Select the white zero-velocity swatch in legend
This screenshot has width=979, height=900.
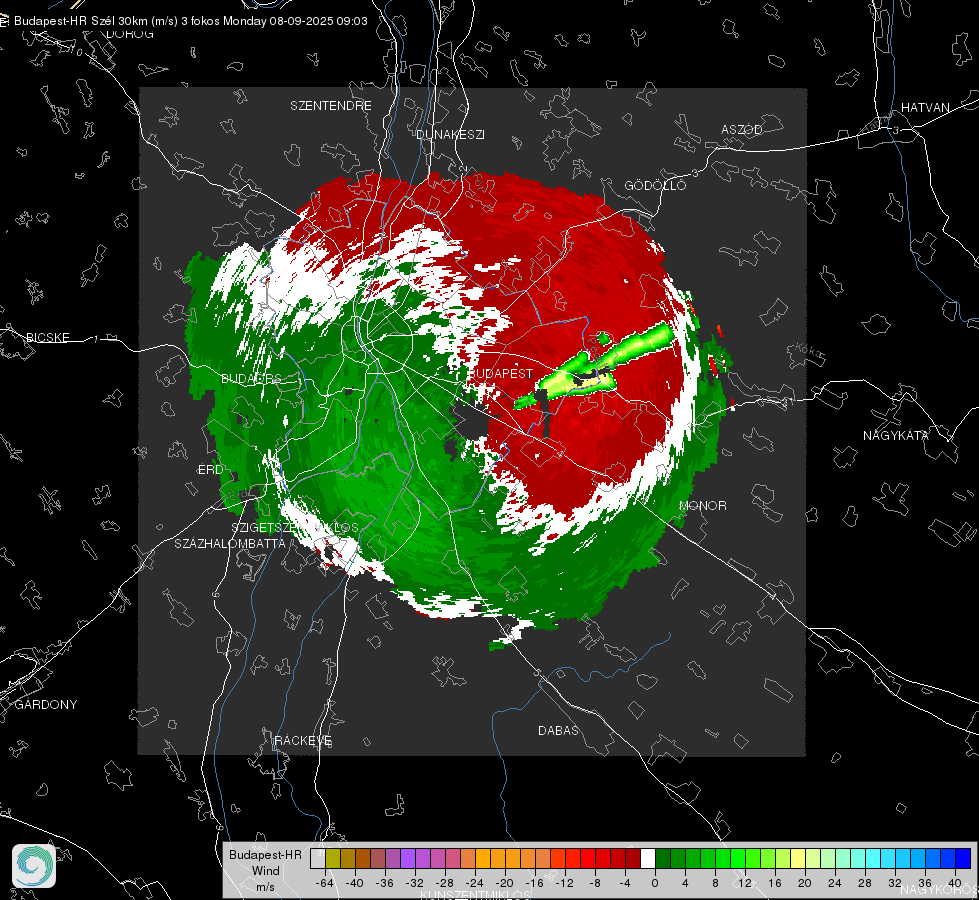[x=648, y=858]
